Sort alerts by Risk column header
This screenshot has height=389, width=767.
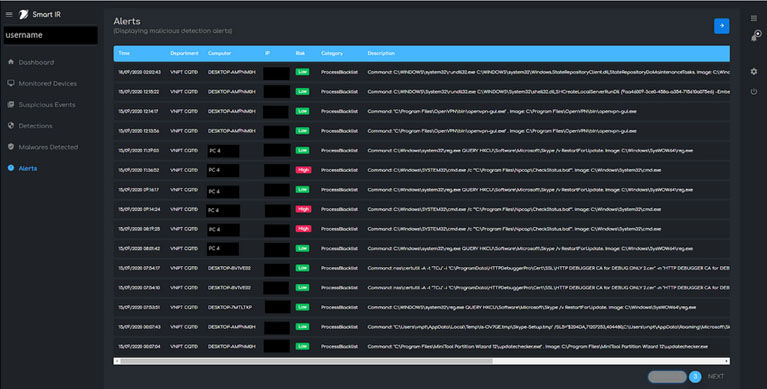[x=300, y=53]
